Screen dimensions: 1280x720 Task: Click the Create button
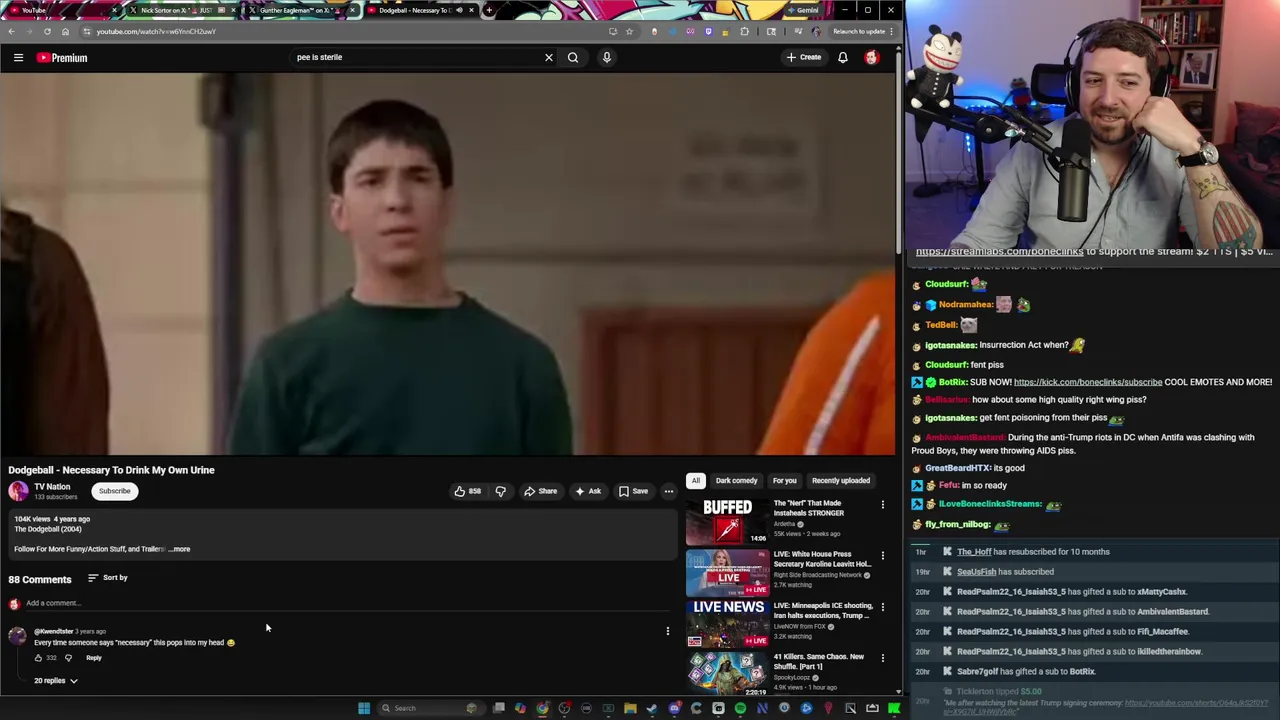tap(803, 57)
